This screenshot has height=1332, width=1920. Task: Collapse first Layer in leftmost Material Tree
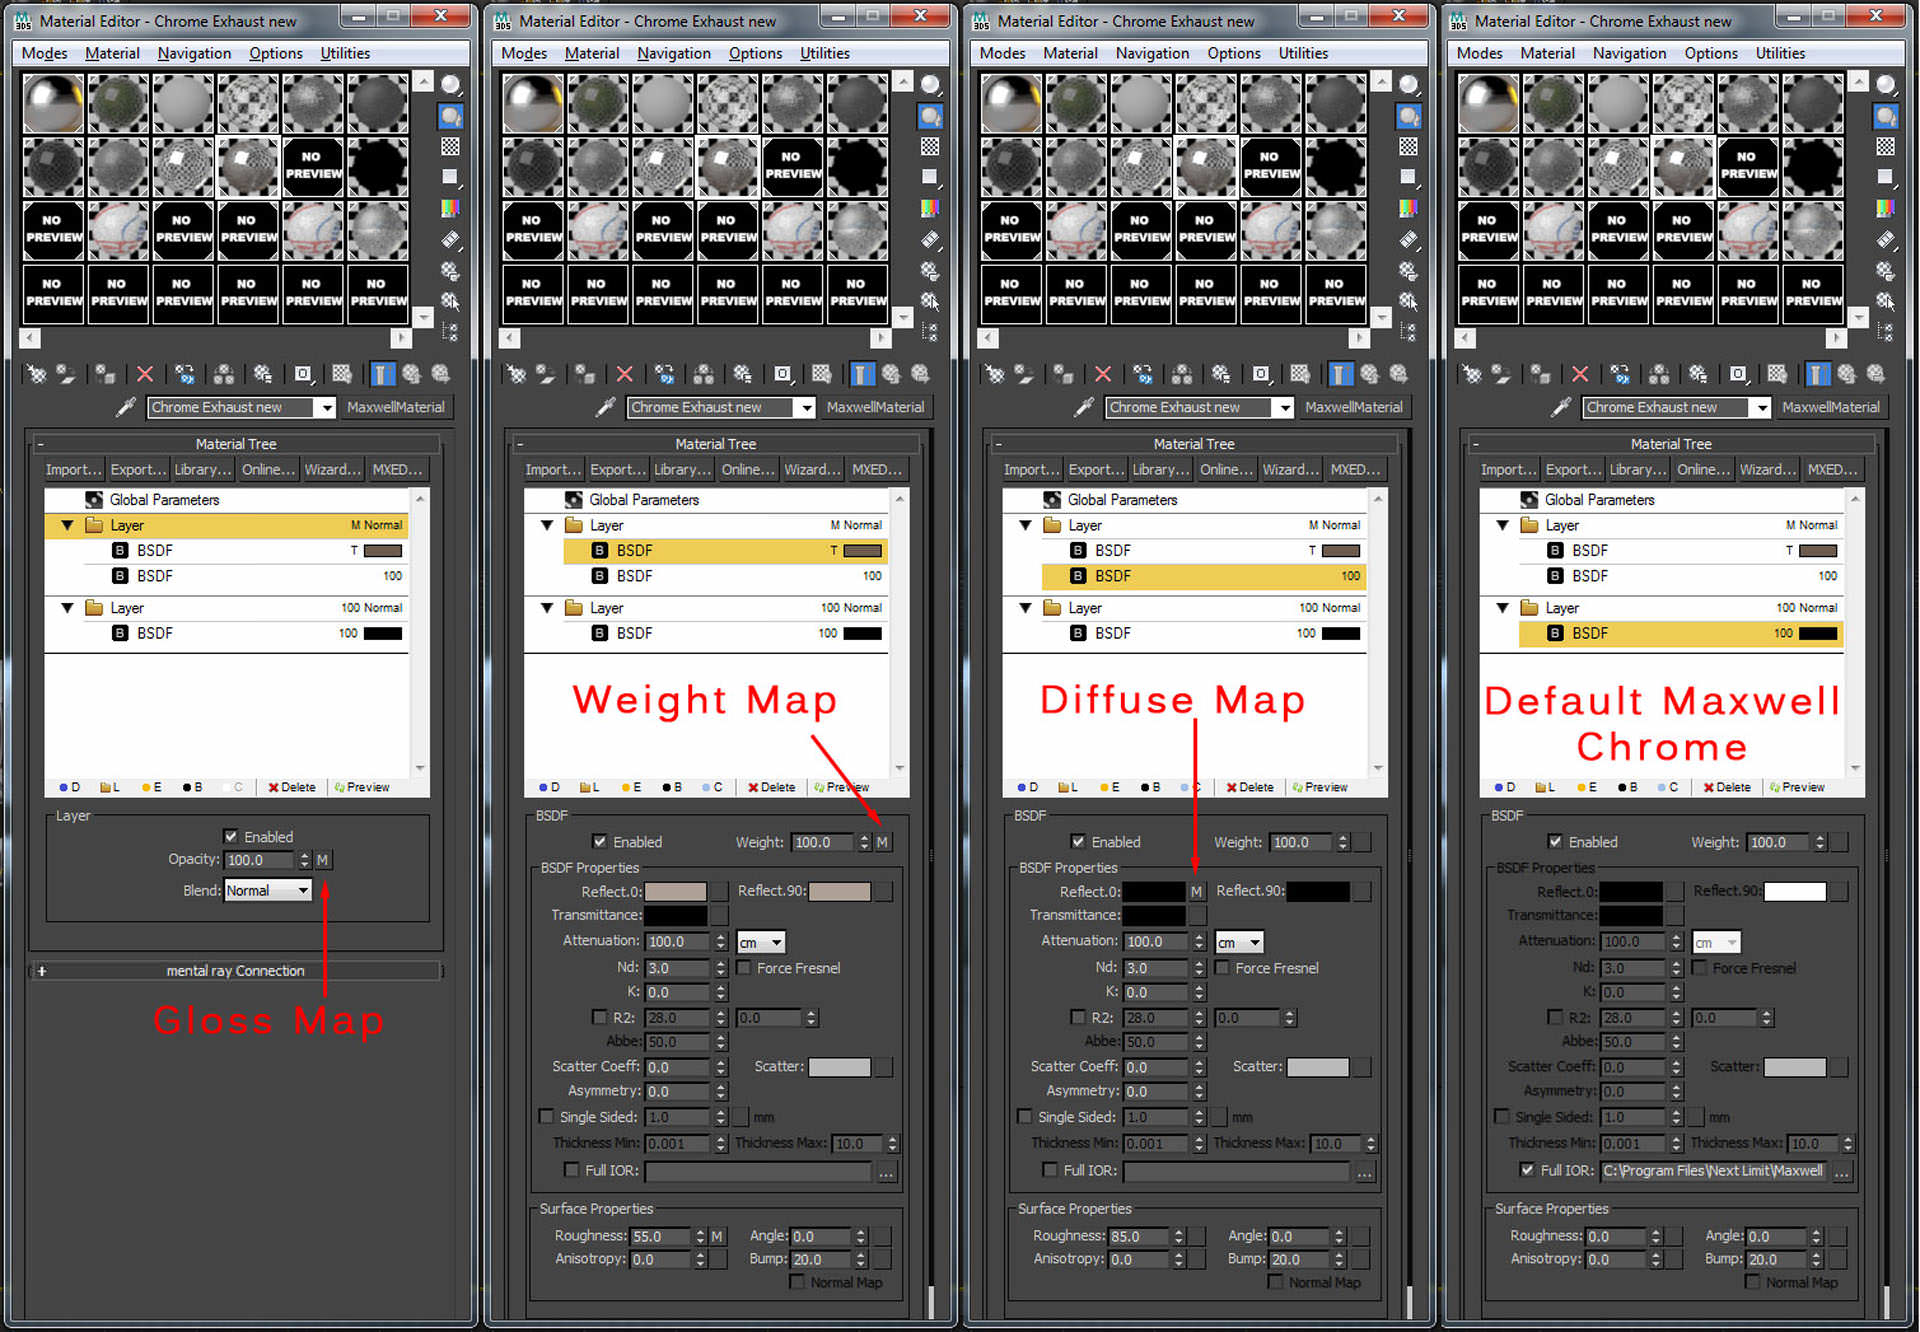(x=67, y=525)
